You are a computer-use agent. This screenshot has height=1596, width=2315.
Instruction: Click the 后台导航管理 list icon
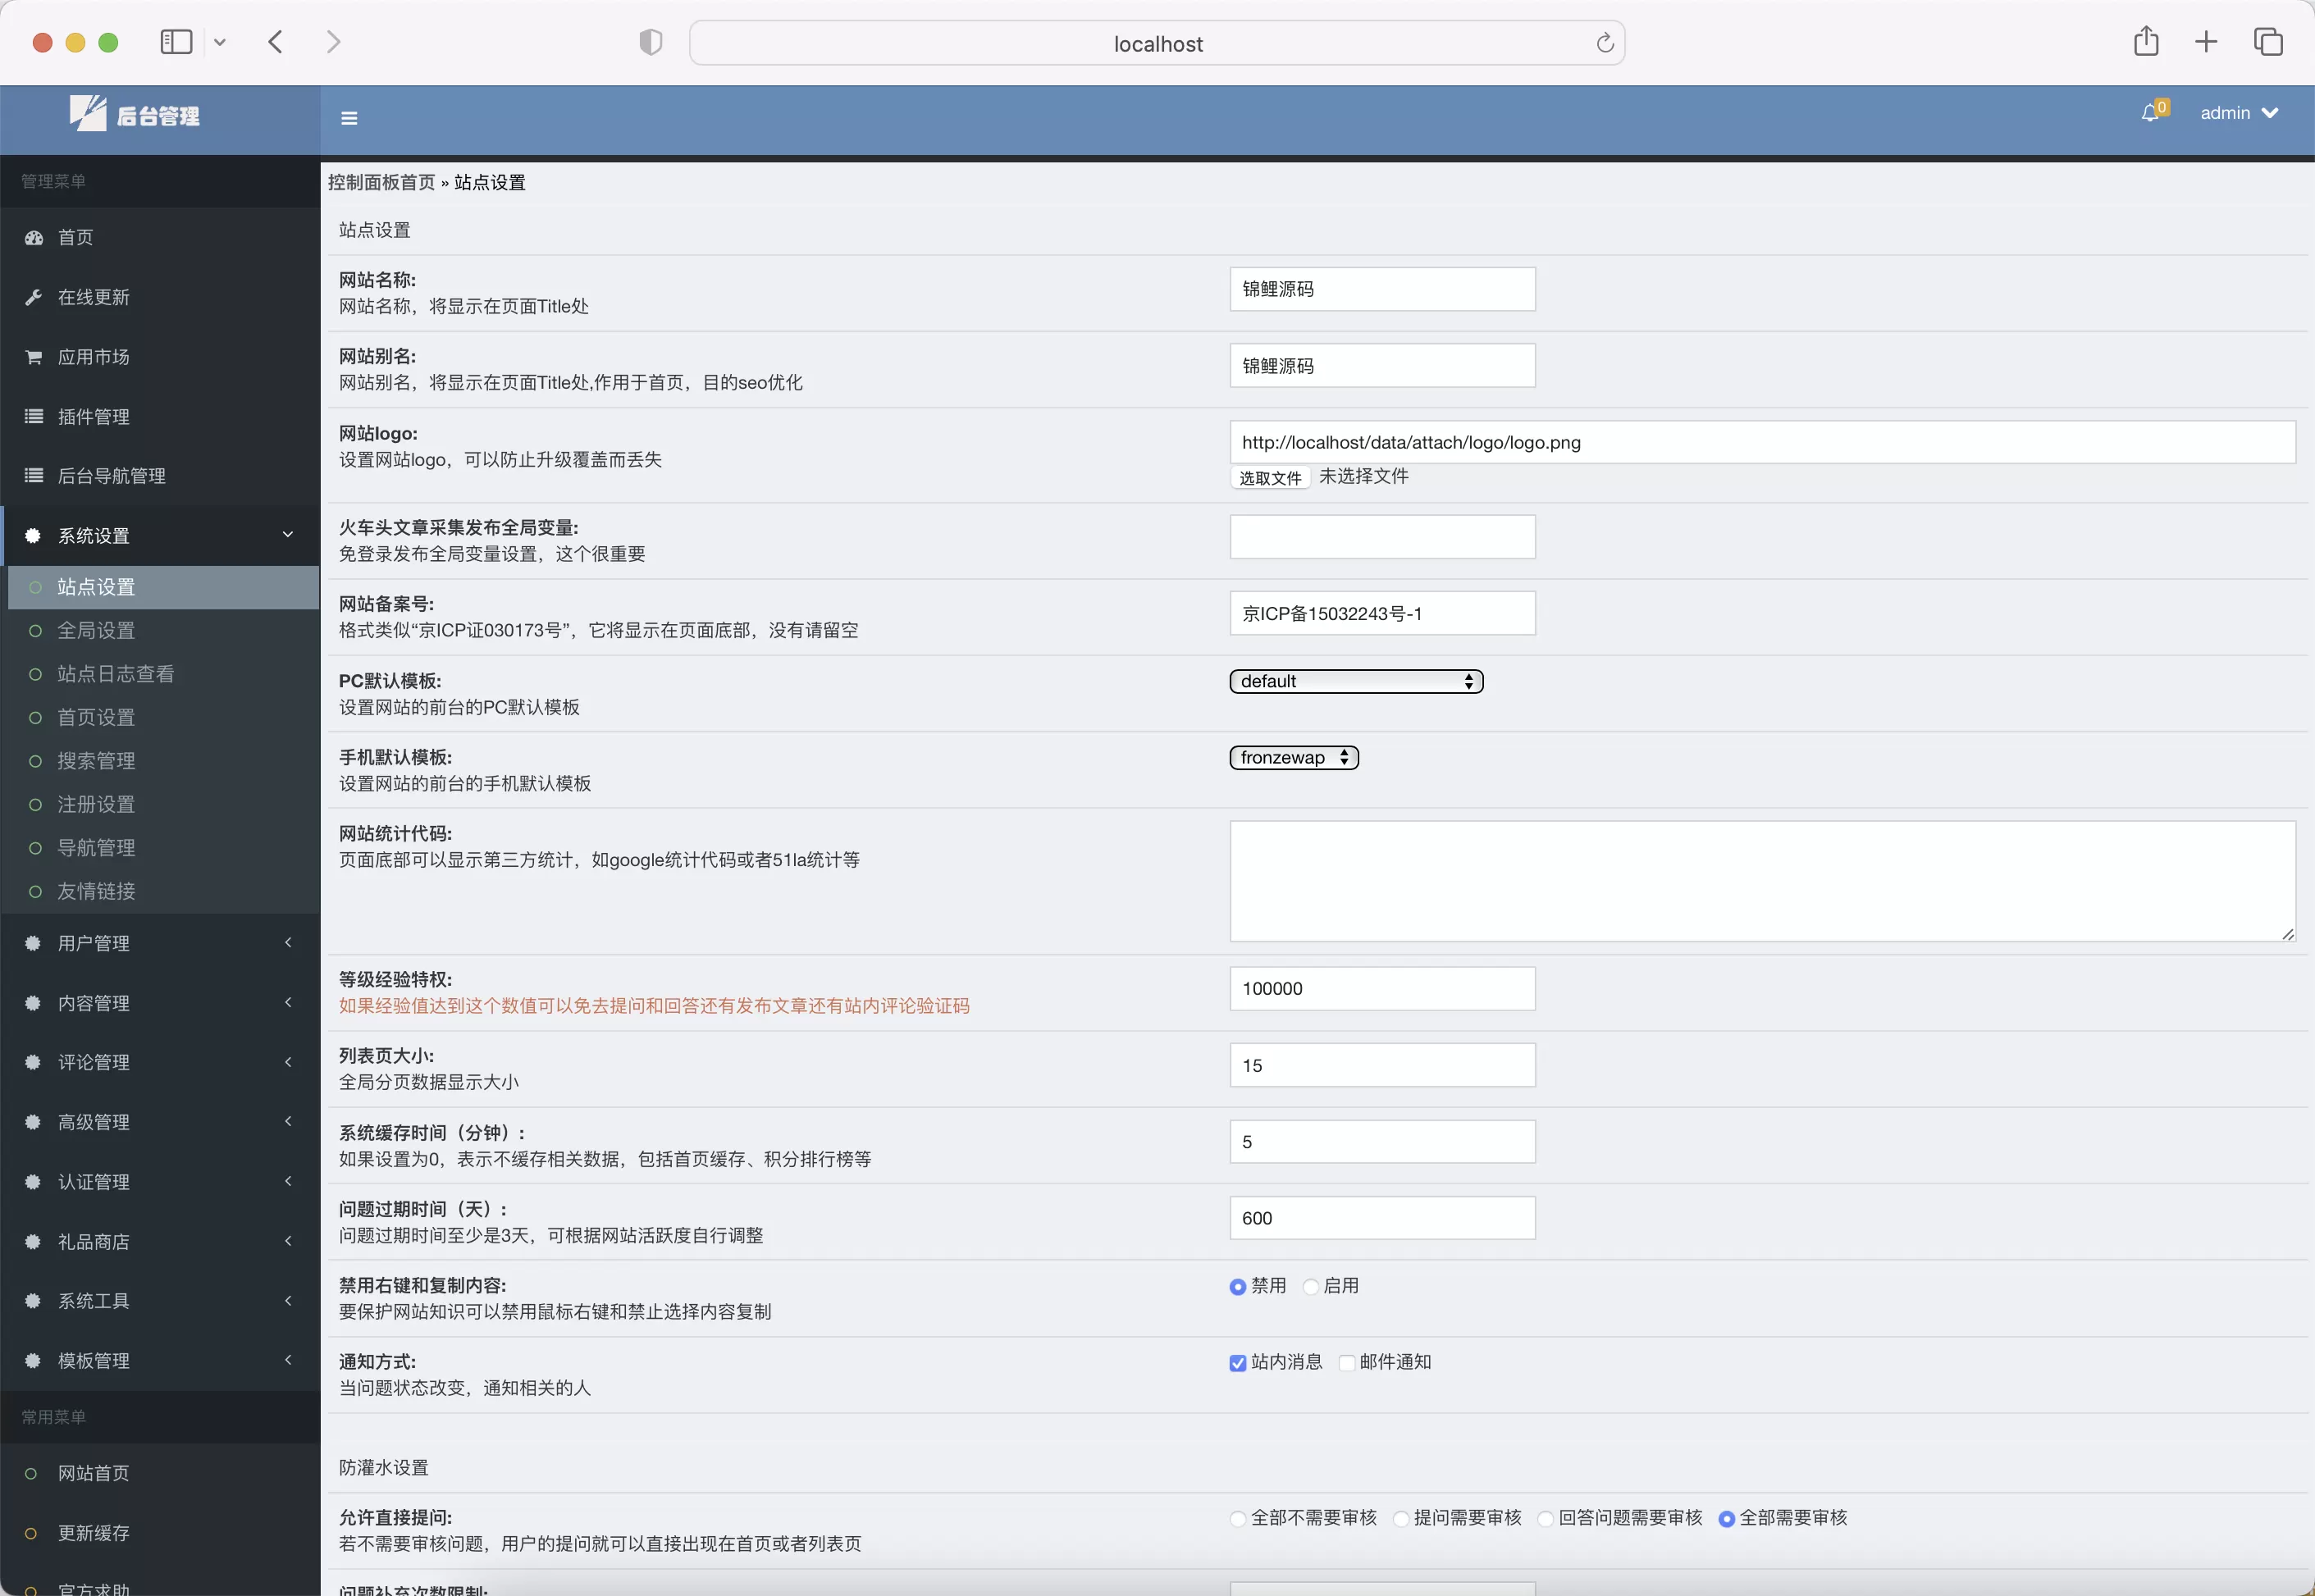(x=34, y=476)
